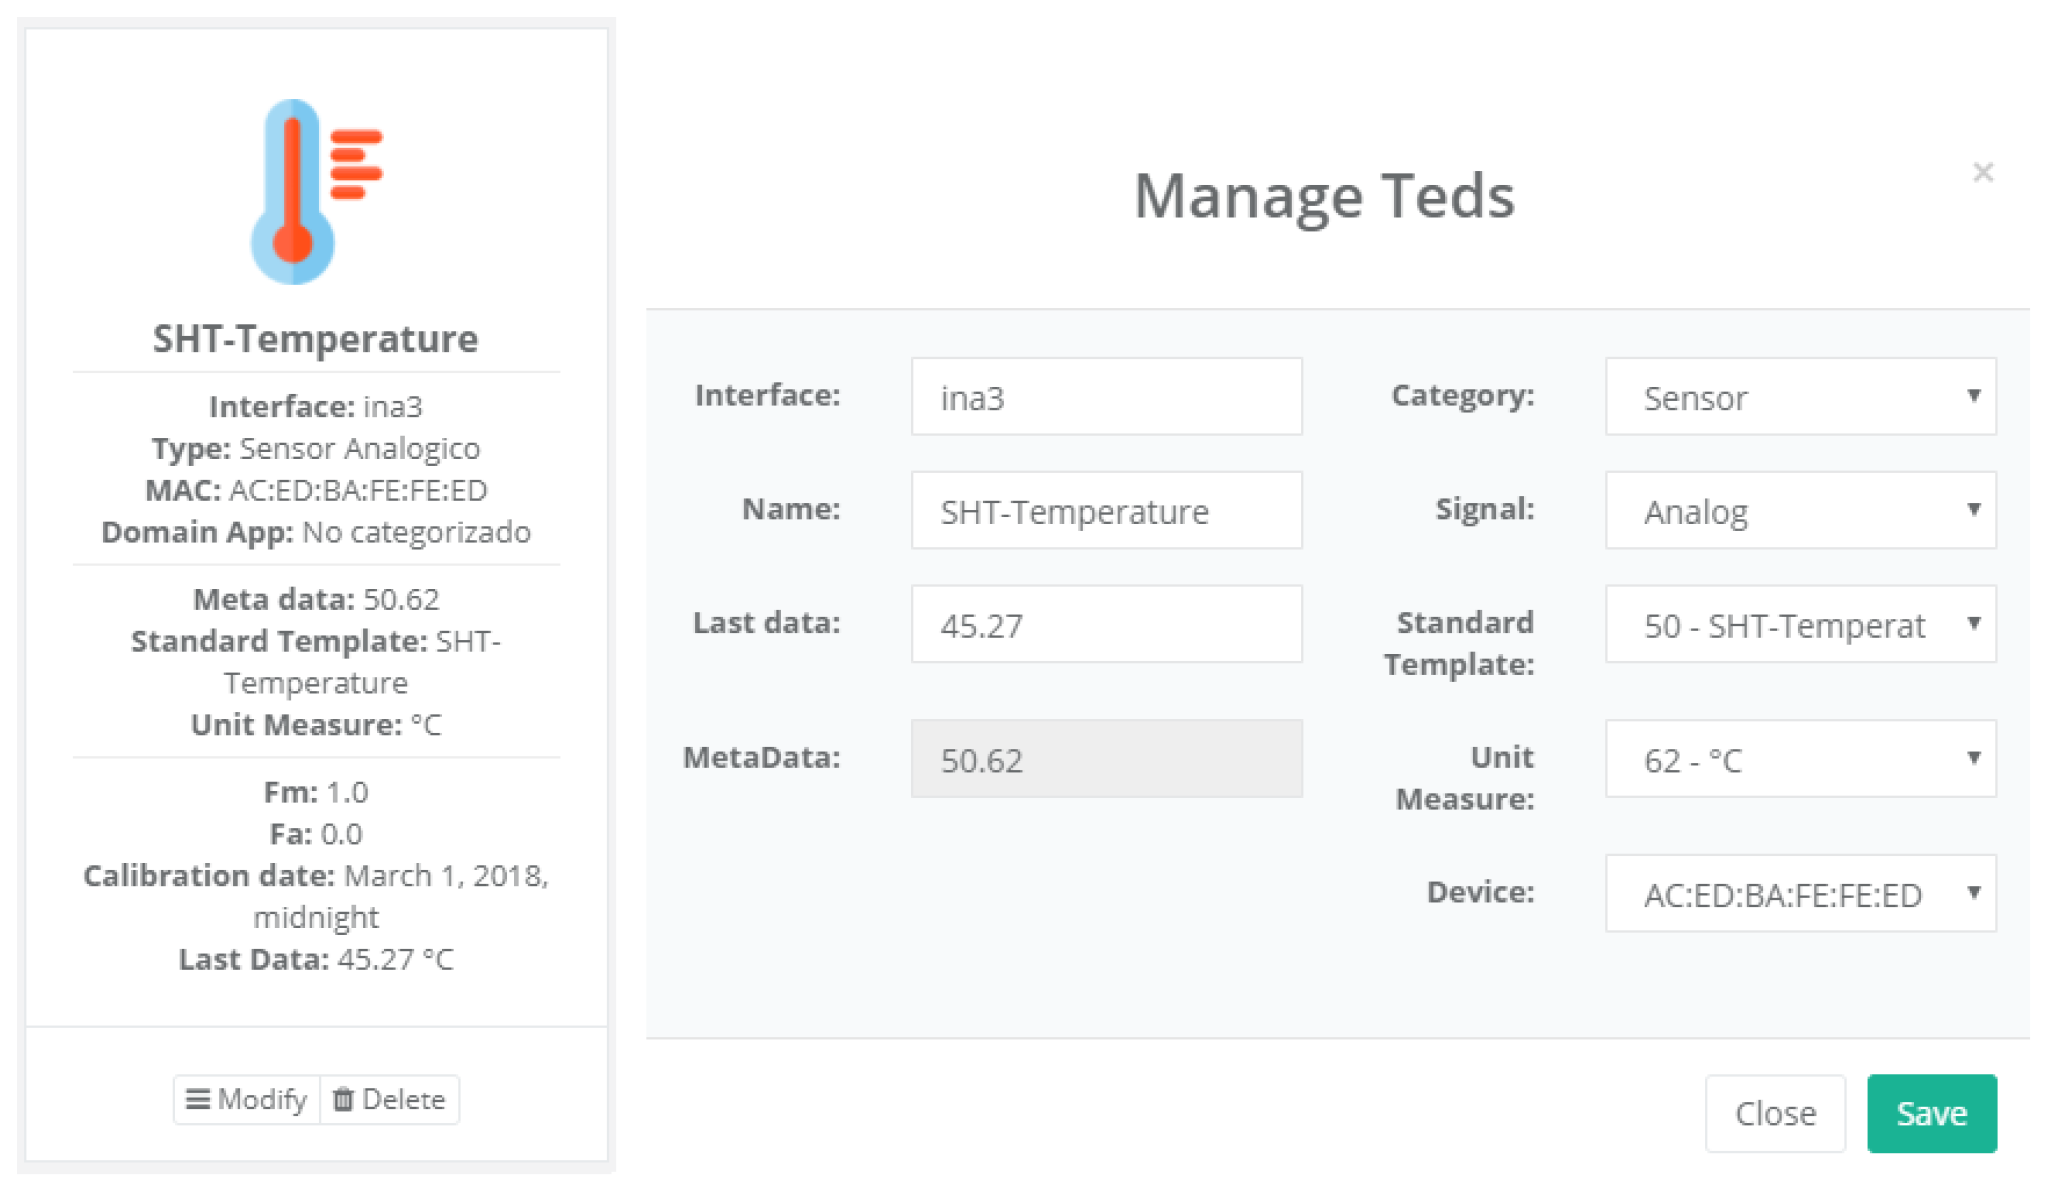The image size is (2045, 1193).
Task: Click the Last Data reading on the card
Action: (x=316, y=959)
